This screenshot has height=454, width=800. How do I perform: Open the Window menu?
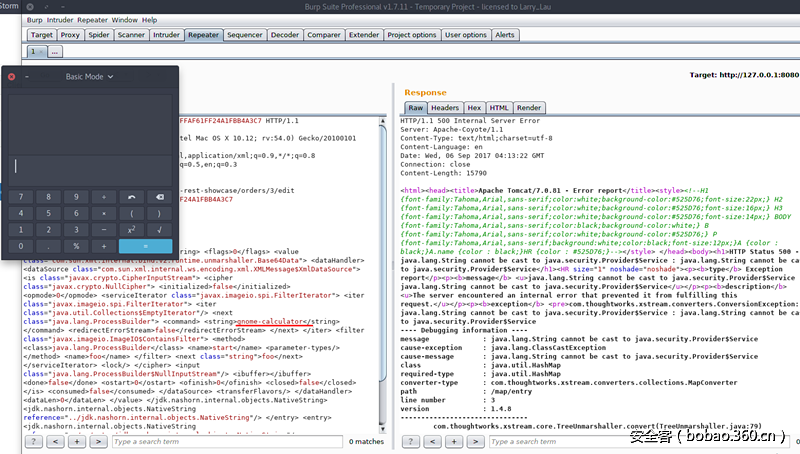[125, 20]
